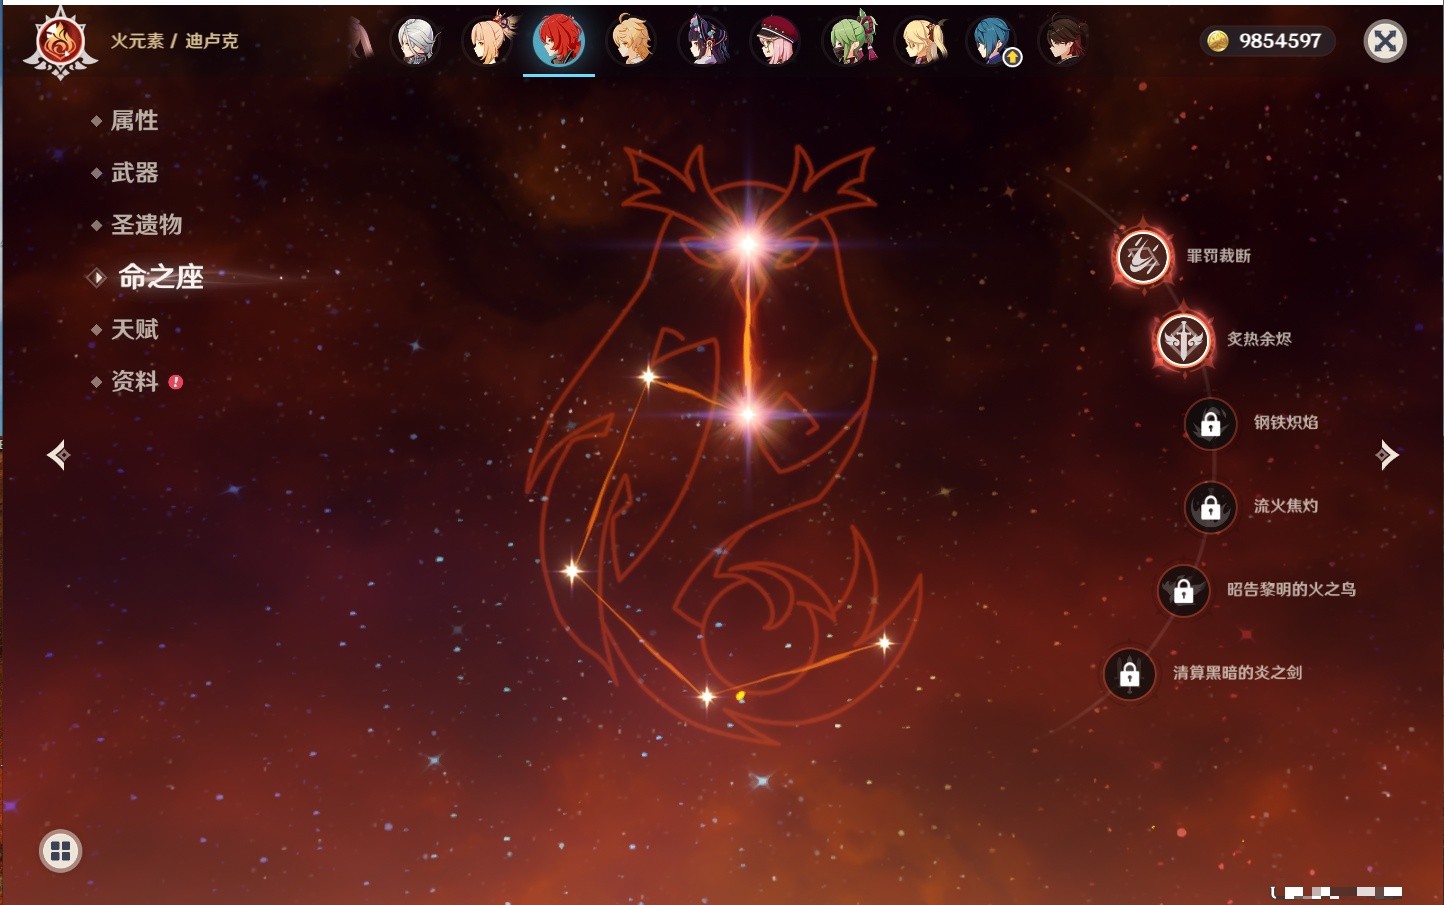Image resolution: width=1444 pixels, height=905 pixels.
Task: Open the 属性 attributes menu
Action: point(134,121)
